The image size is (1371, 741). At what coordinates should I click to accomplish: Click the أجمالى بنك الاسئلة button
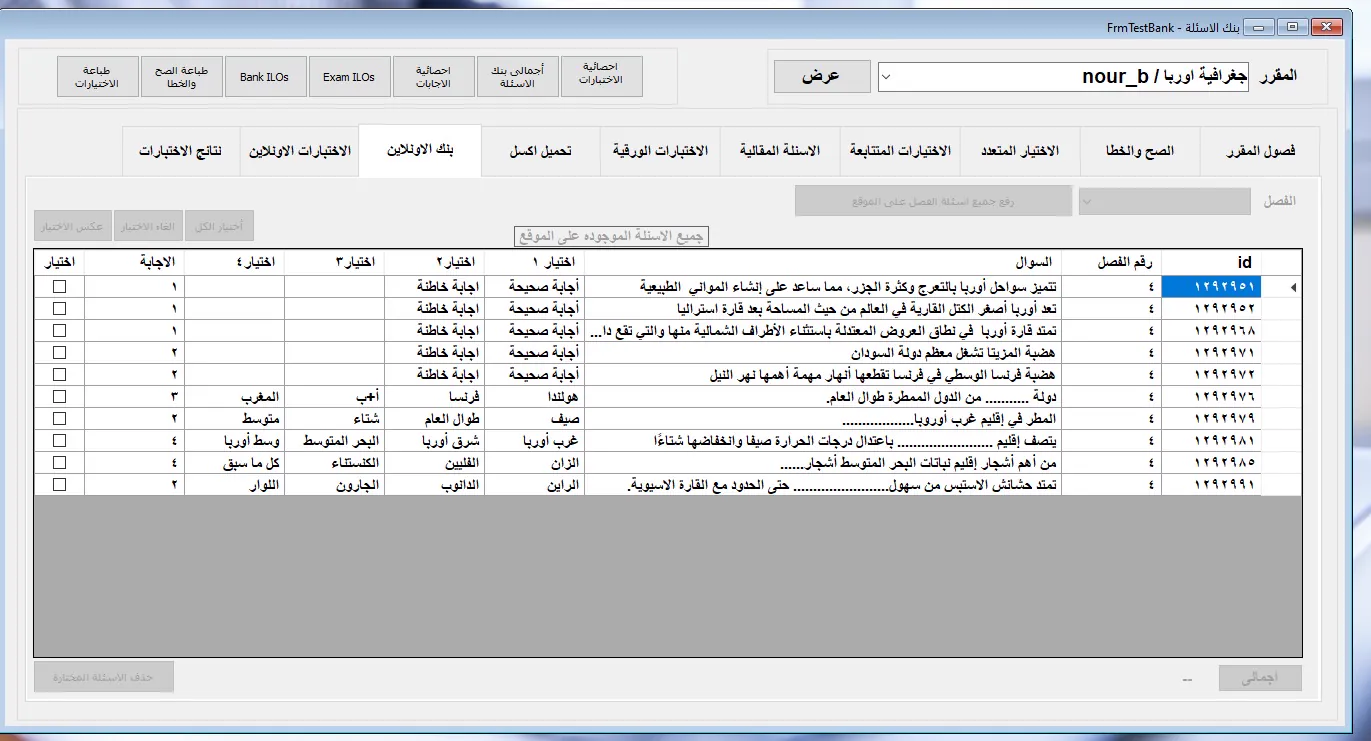(517, 76)
